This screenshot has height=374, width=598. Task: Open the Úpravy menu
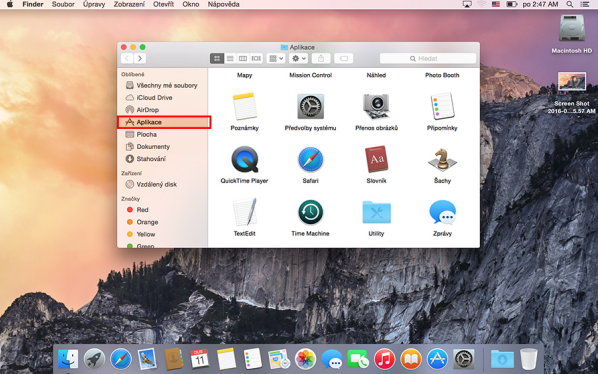pos(94,4)
